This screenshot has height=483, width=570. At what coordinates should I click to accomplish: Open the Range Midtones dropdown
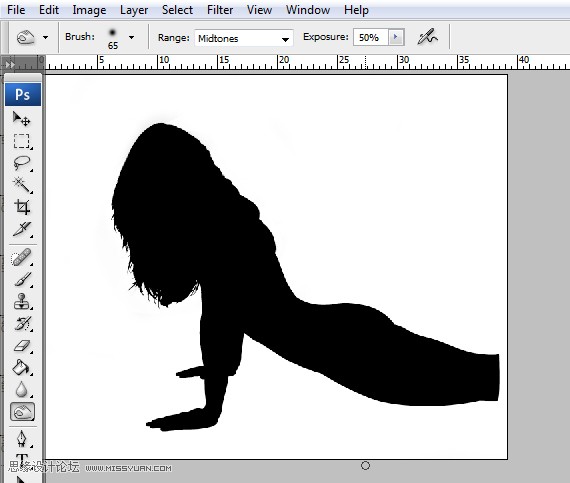coord(244,38)
